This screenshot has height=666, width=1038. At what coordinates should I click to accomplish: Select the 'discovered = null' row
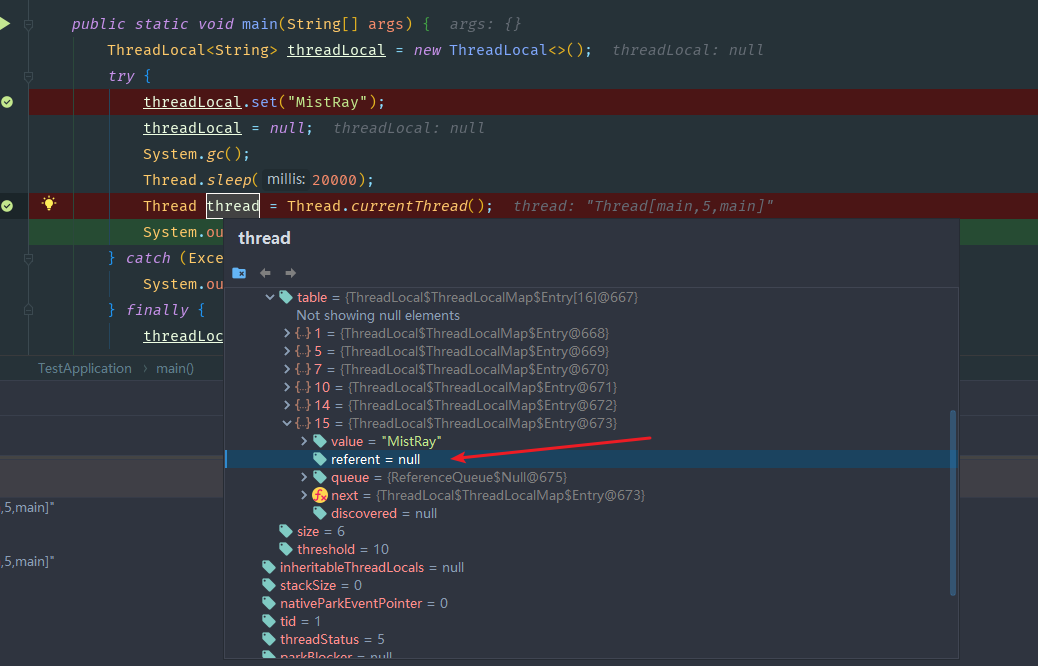point(589,513)
